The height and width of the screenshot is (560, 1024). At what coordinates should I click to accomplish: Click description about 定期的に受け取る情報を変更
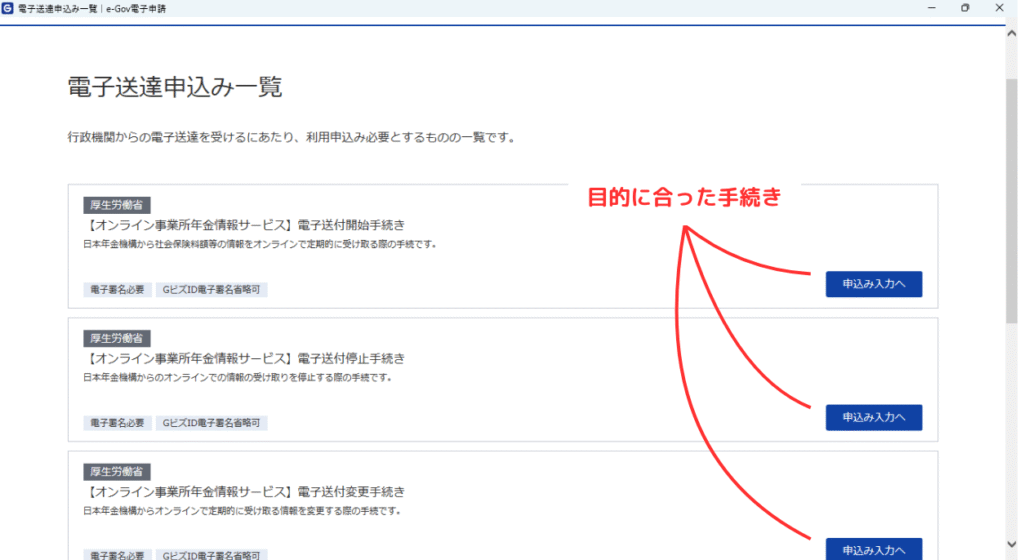[x=242, y=510]
